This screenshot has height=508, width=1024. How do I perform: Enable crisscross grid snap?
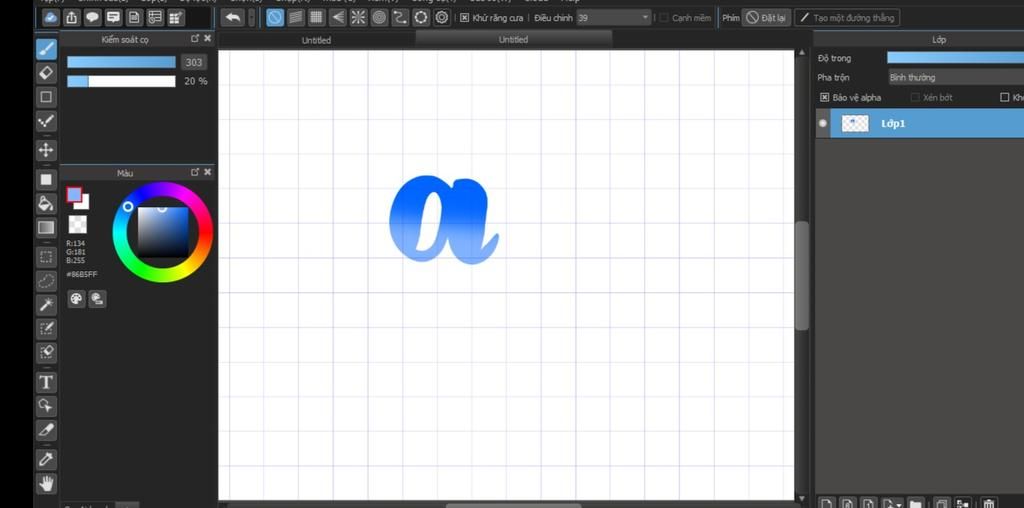pyautogui.click(x=317, y=18)
